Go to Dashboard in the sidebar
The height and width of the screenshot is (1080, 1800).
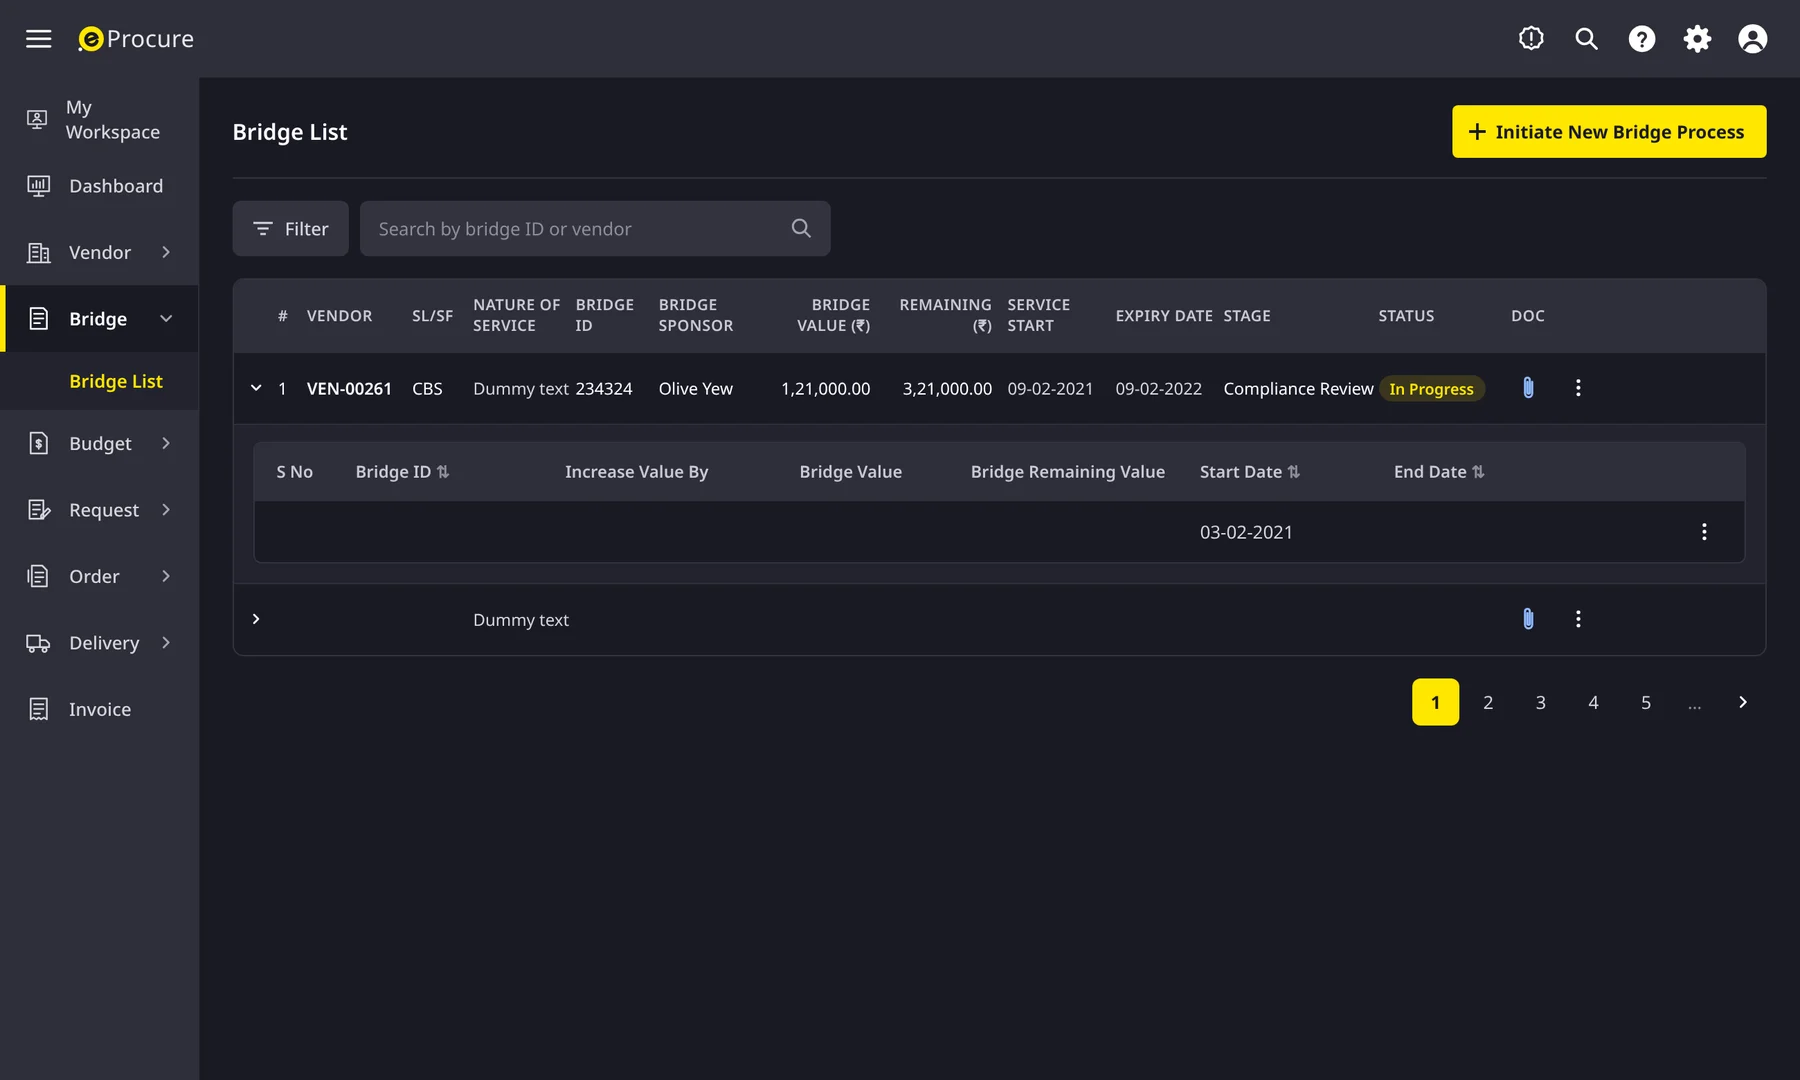[99, 186]
